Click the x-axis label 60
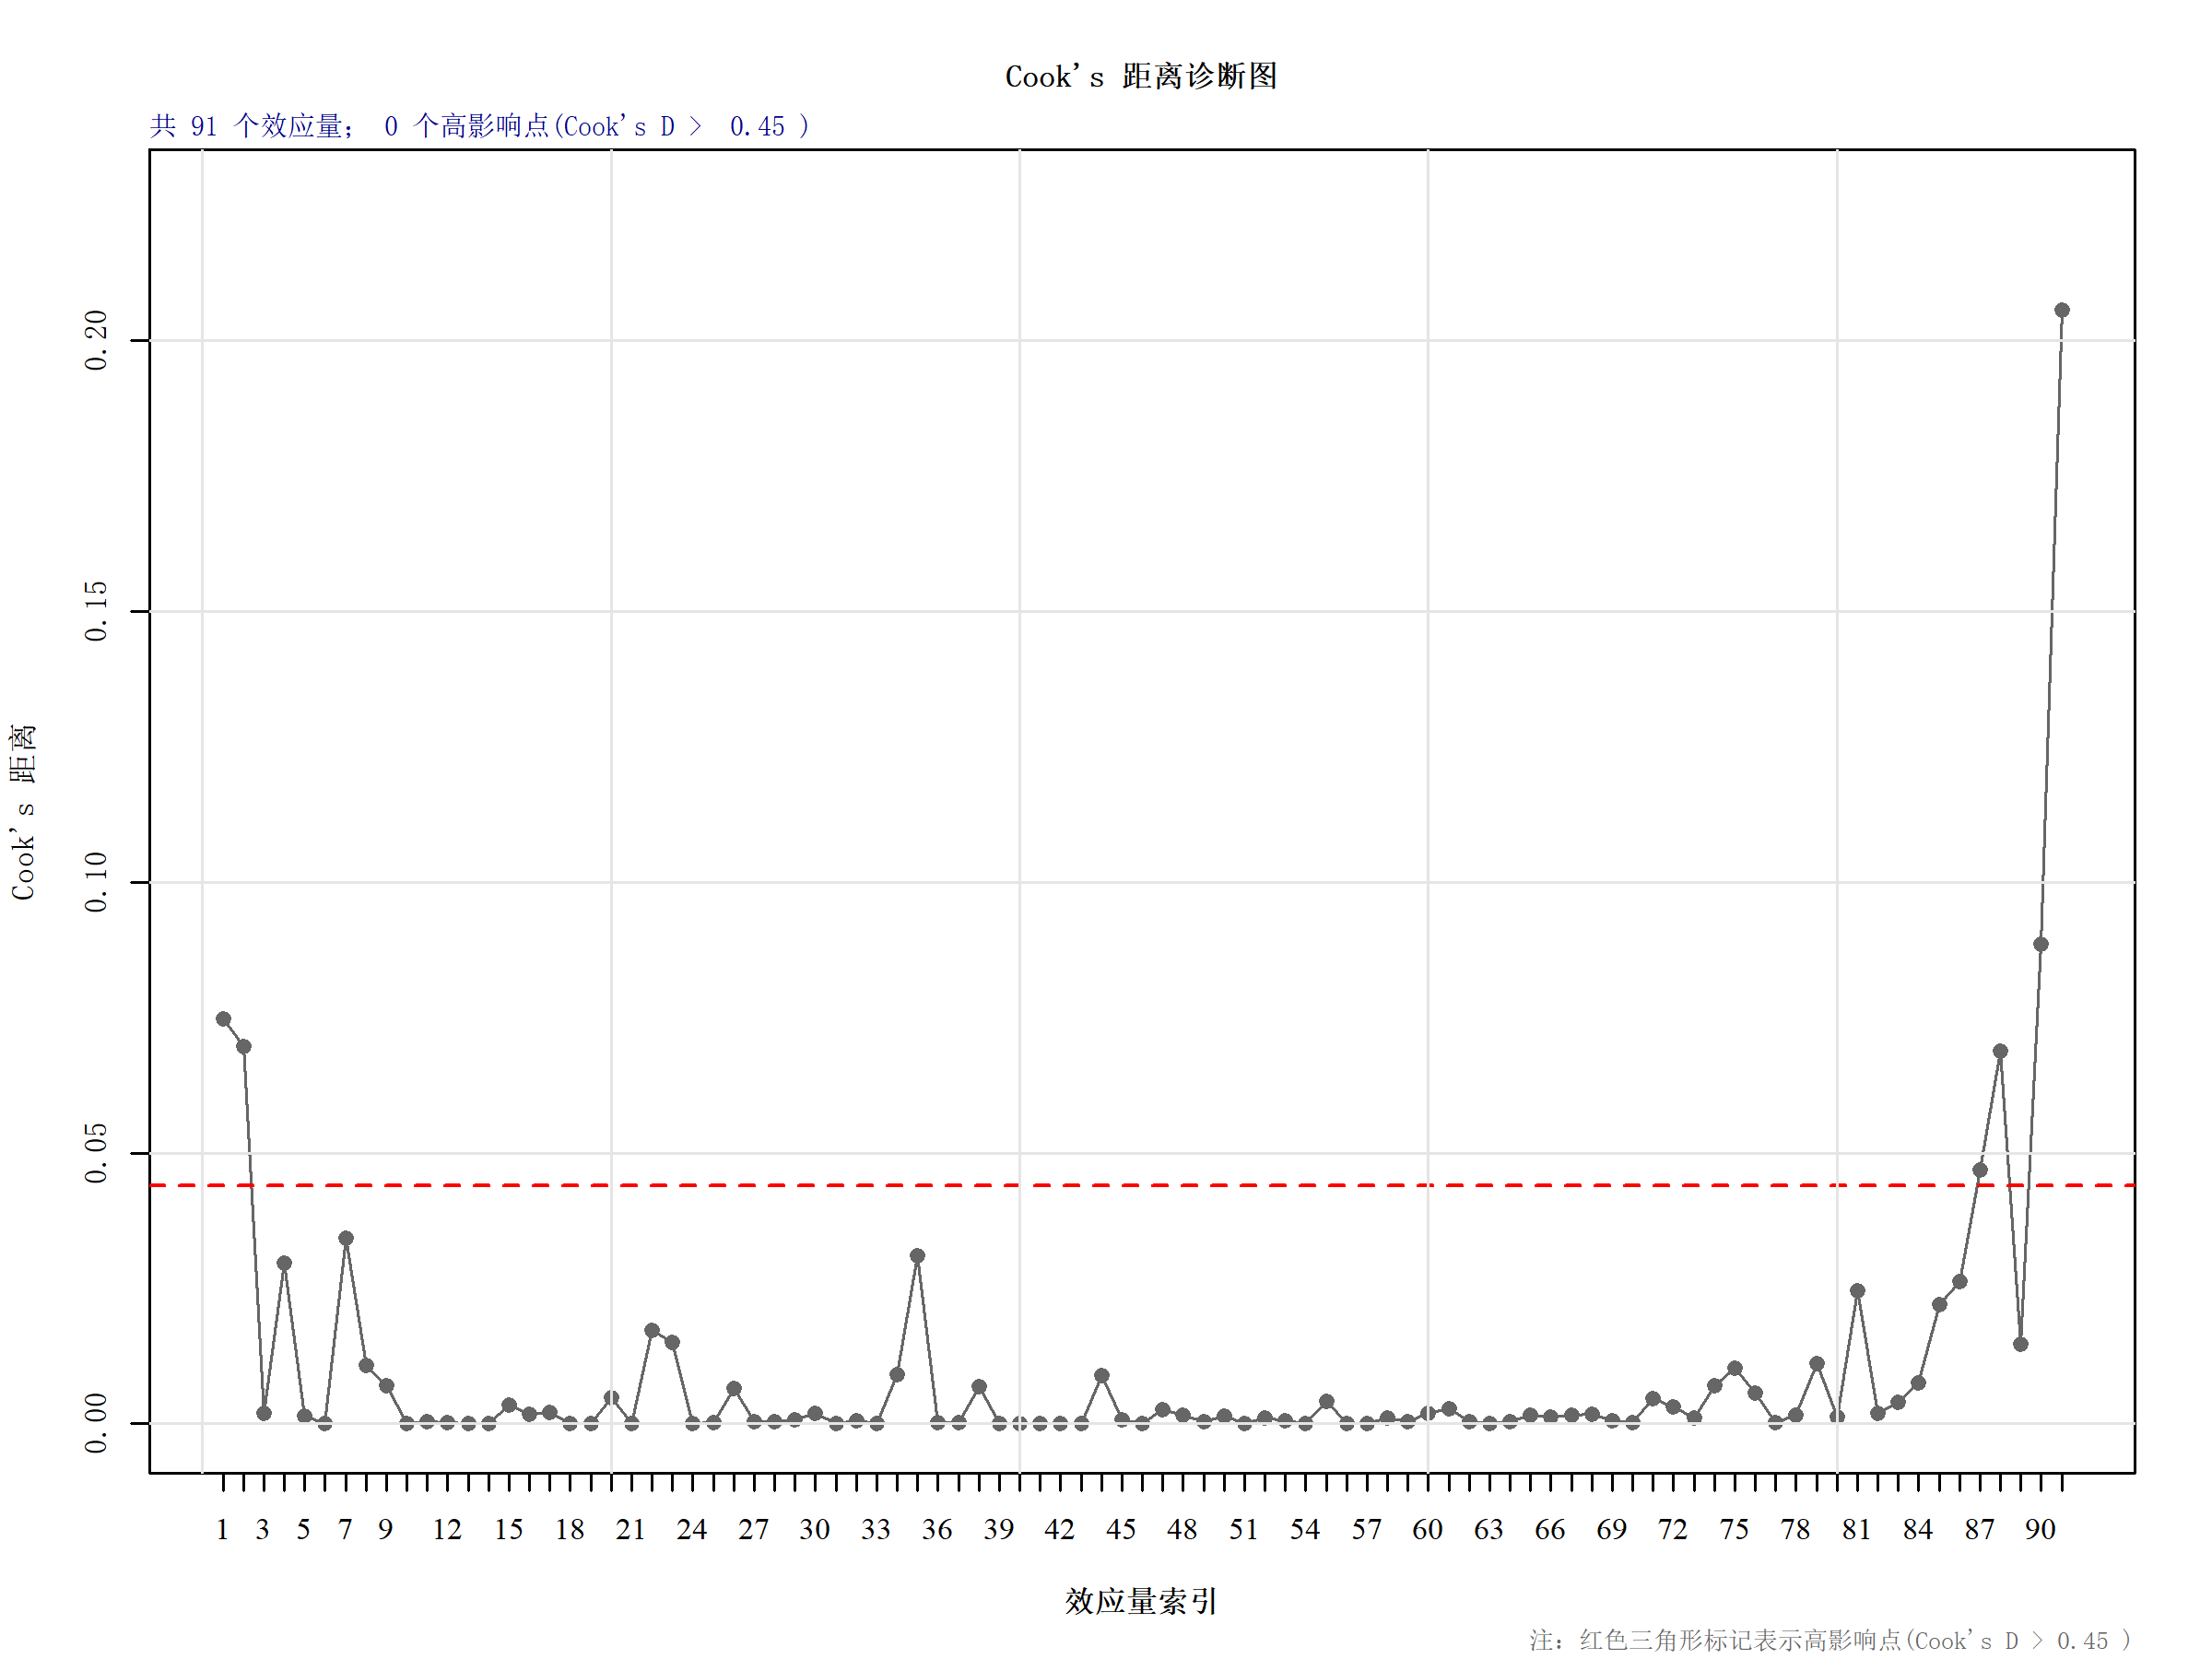This screenshot has height=1659, width=2212. click(x=1427, y=1530)
